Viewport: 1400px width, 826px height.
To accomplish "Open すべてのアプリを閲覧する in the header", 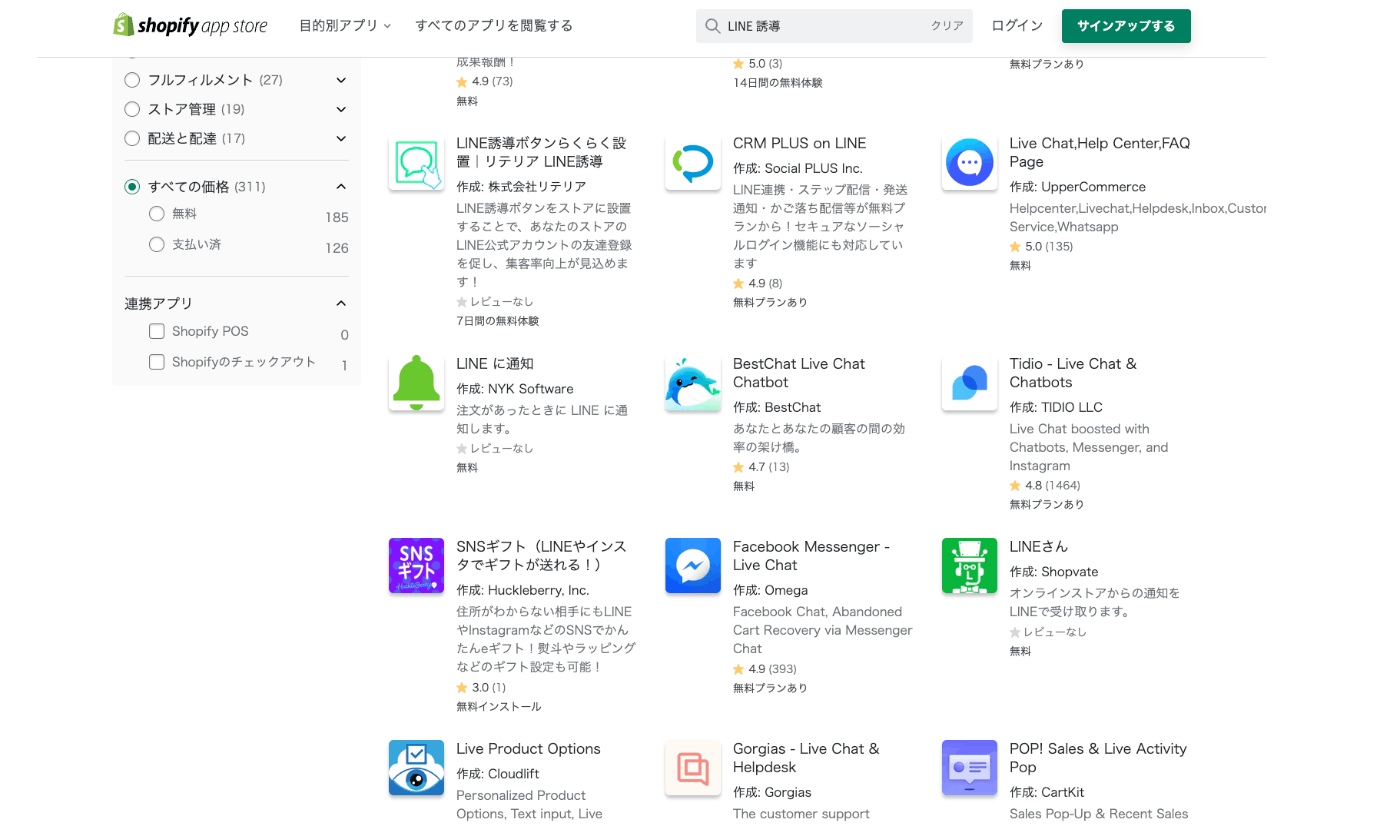I will click(494, 26).
